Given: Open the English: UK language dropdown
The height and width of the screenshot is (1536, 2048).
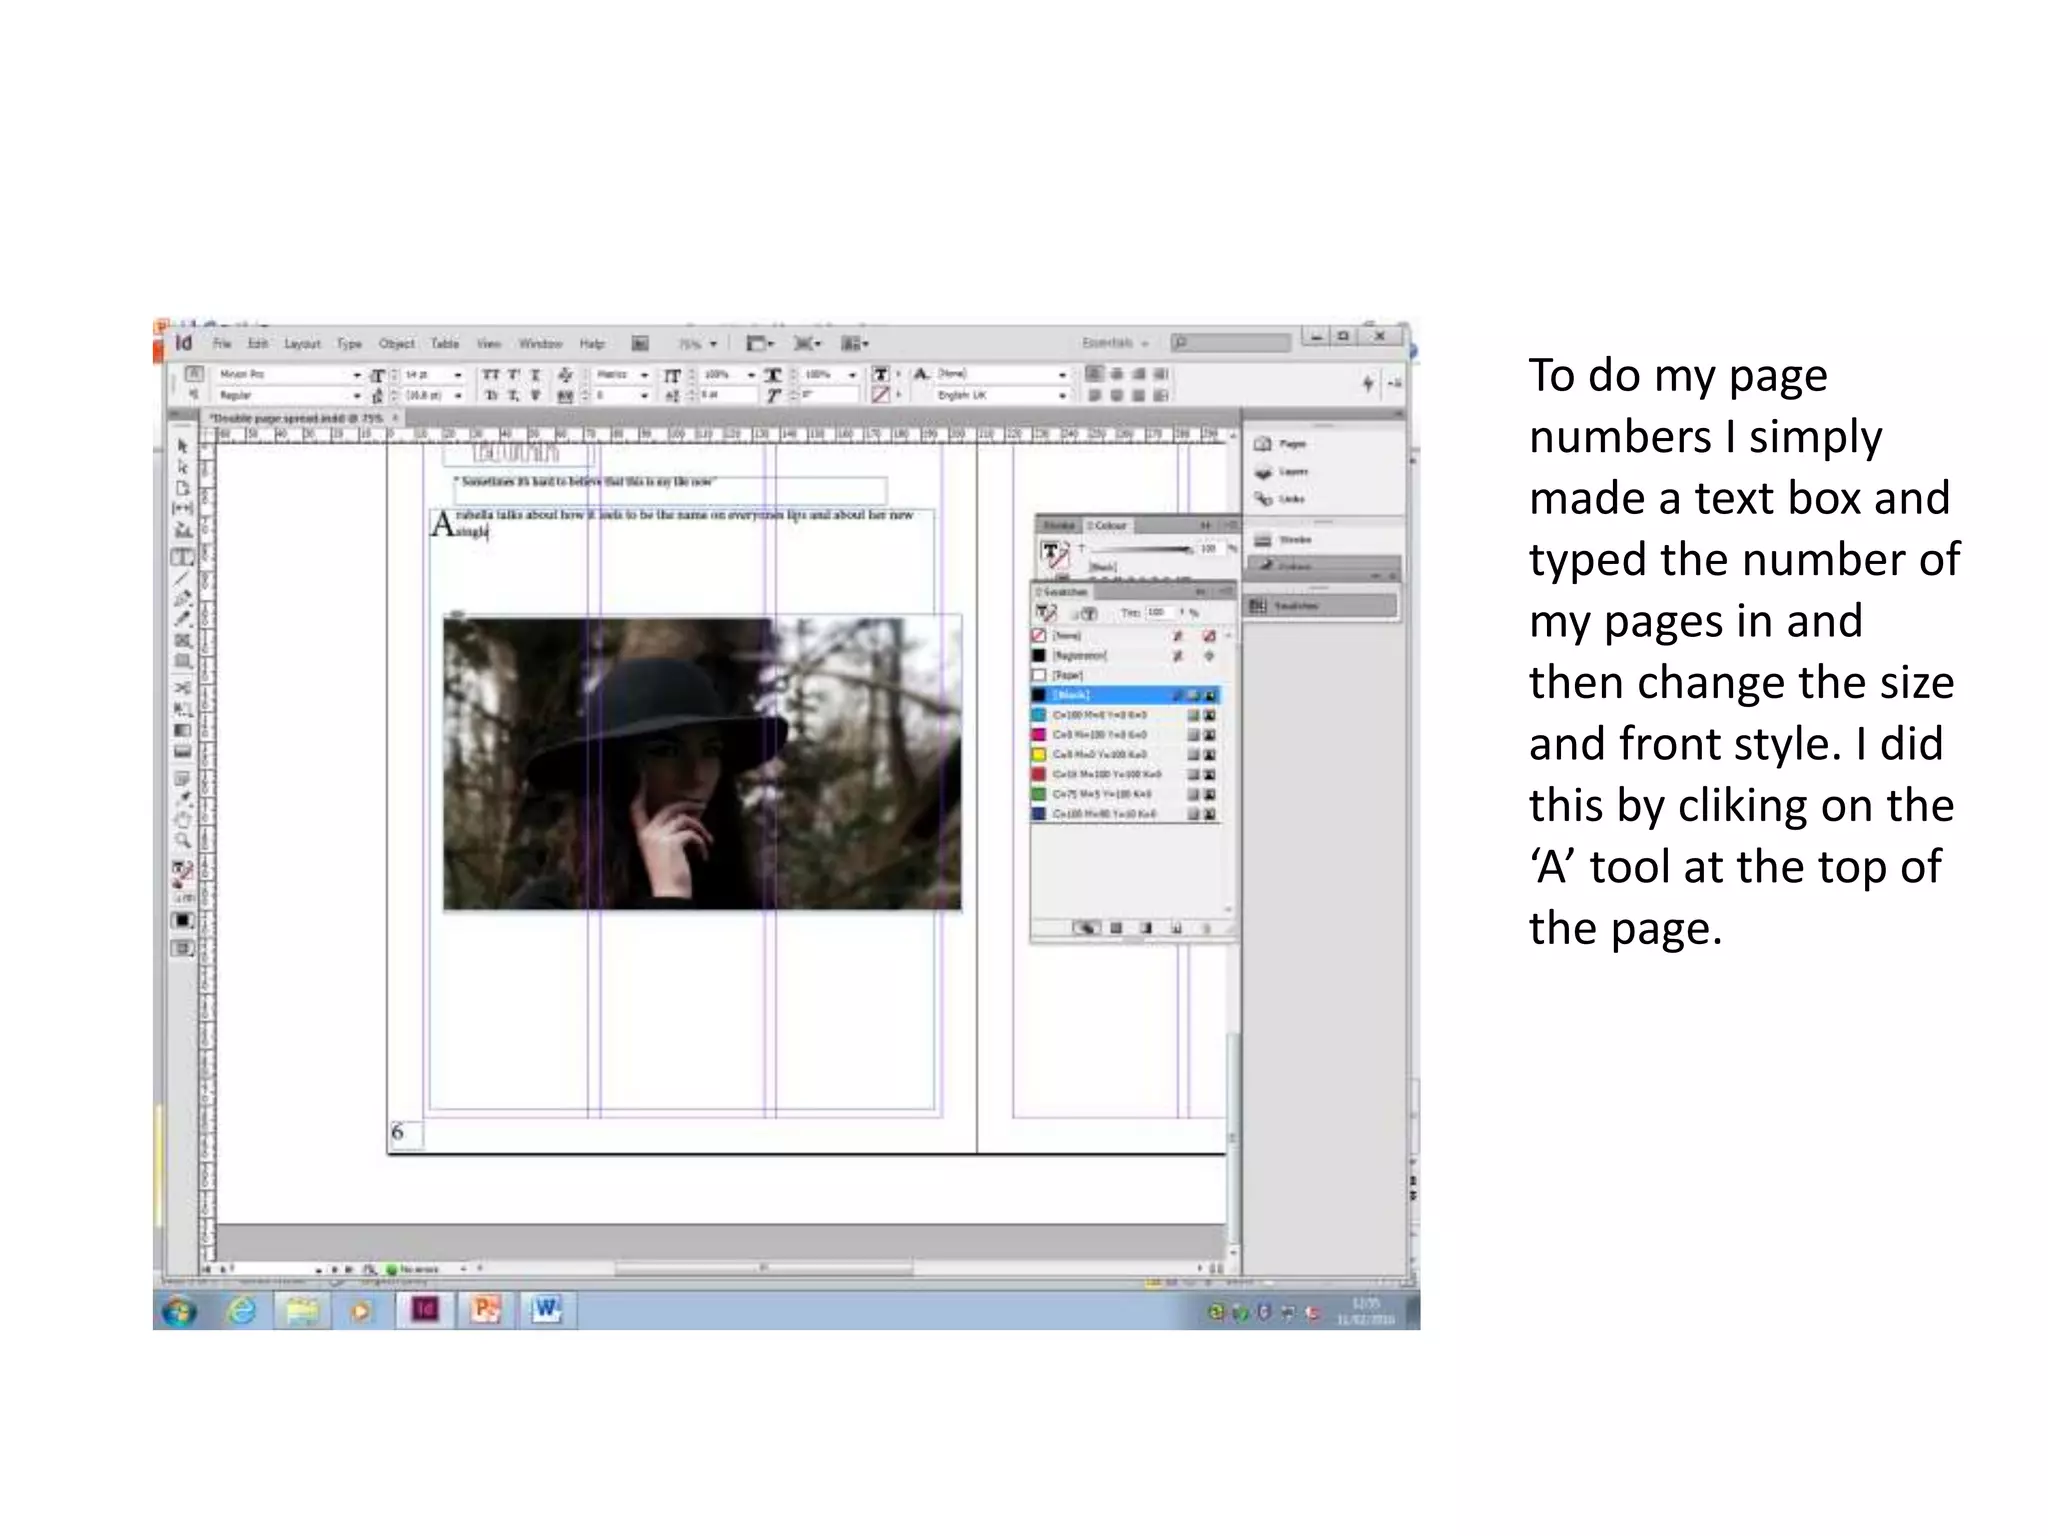Looking at the screenshot, I should click(x=1062, y=396).
